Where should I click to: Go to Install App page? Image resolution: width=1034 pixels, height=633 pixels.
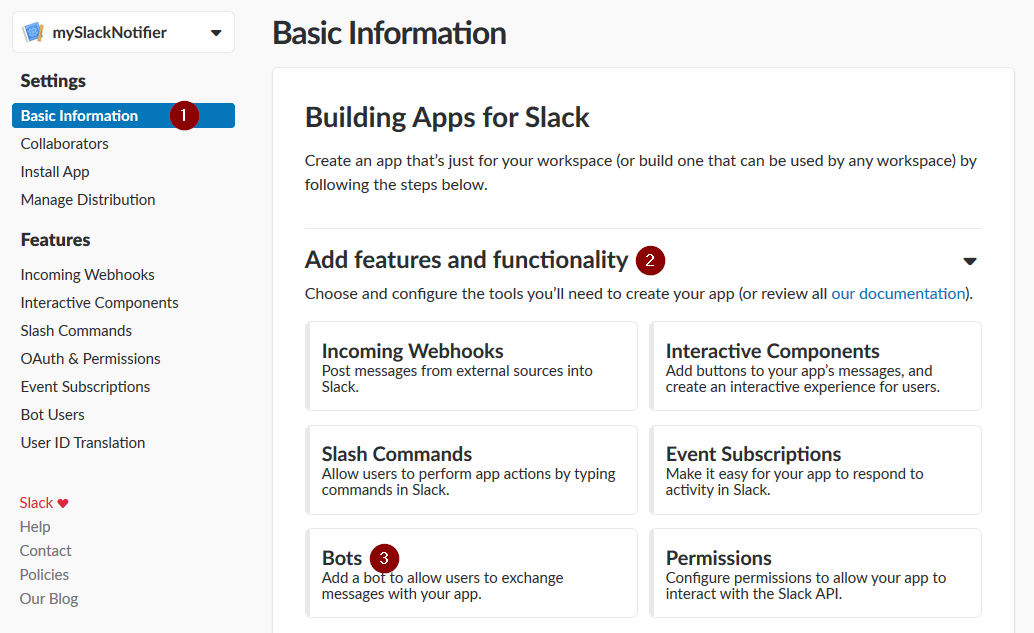[55, 172]
